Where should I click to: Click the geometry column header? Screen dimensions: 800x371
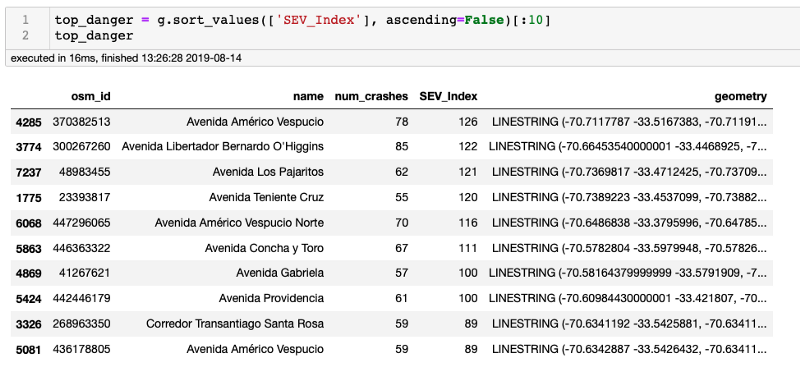(740, 96)
